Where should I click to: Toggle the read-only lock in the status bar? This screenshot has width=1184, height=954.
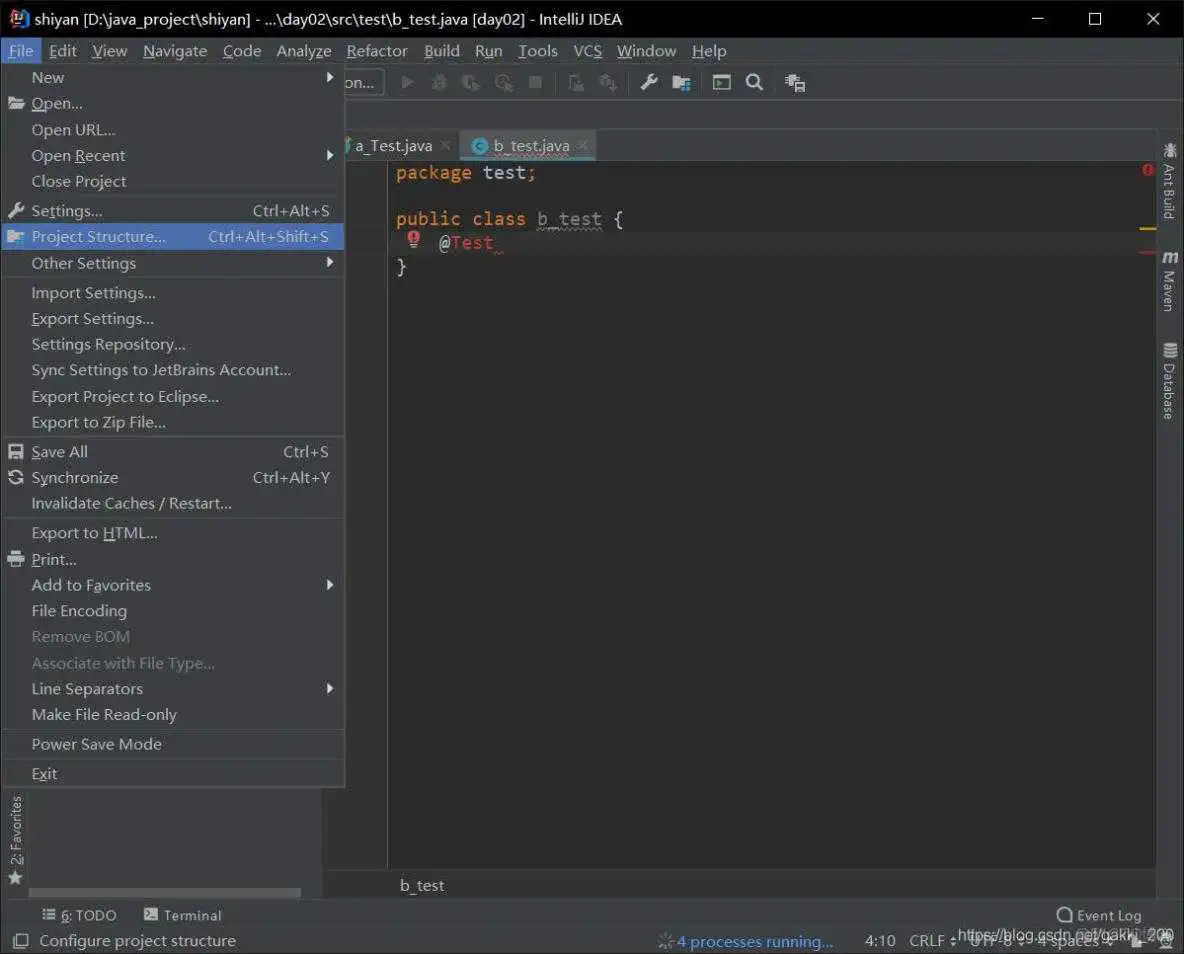[1136, 941]
